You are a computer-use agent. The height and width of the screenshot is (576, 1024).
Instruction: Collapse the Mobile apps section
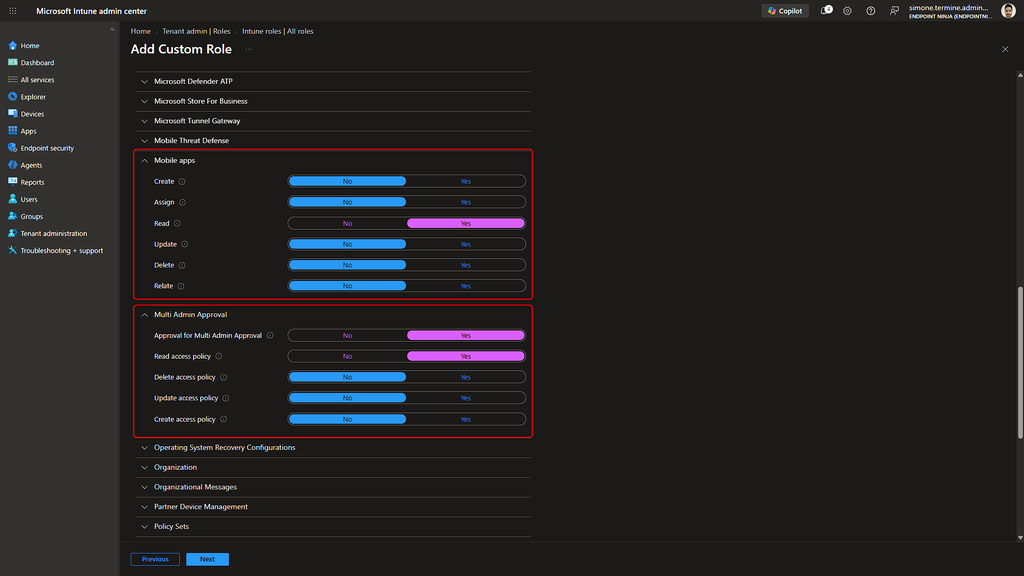tap(332, 161)
